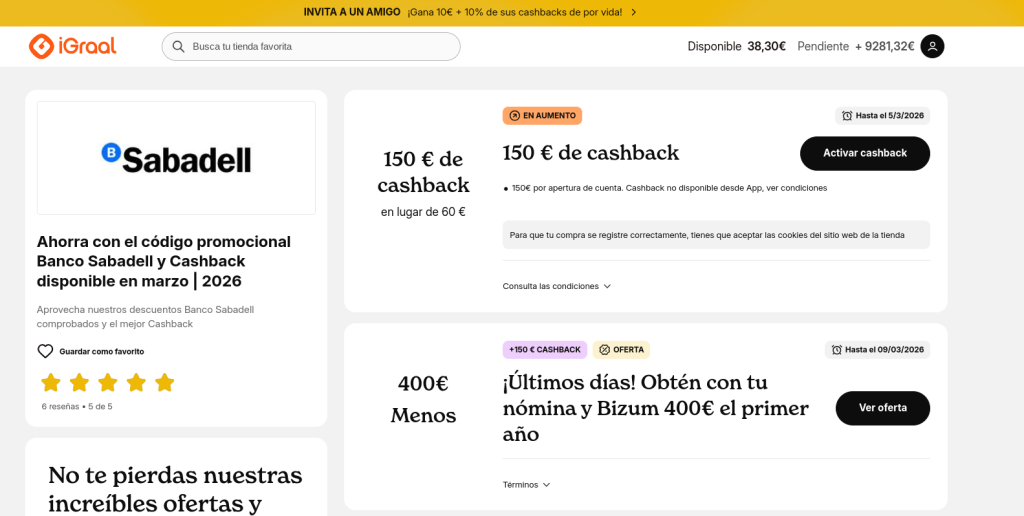
Task: Click the arrow icon in the invite banner
Action: coord(633,12)
